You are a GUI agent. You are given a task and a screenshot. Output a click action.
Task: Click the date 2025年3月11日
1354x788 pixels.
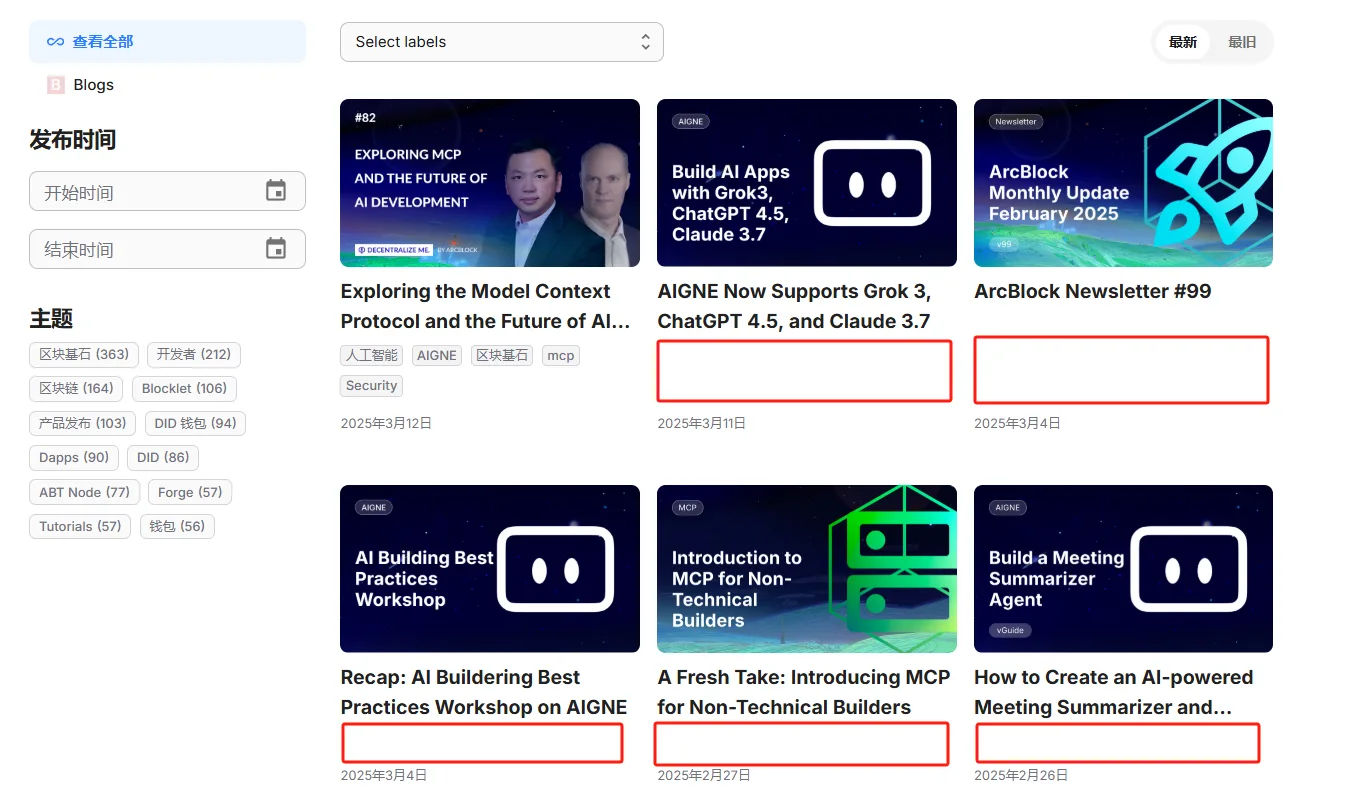(702, 423)
